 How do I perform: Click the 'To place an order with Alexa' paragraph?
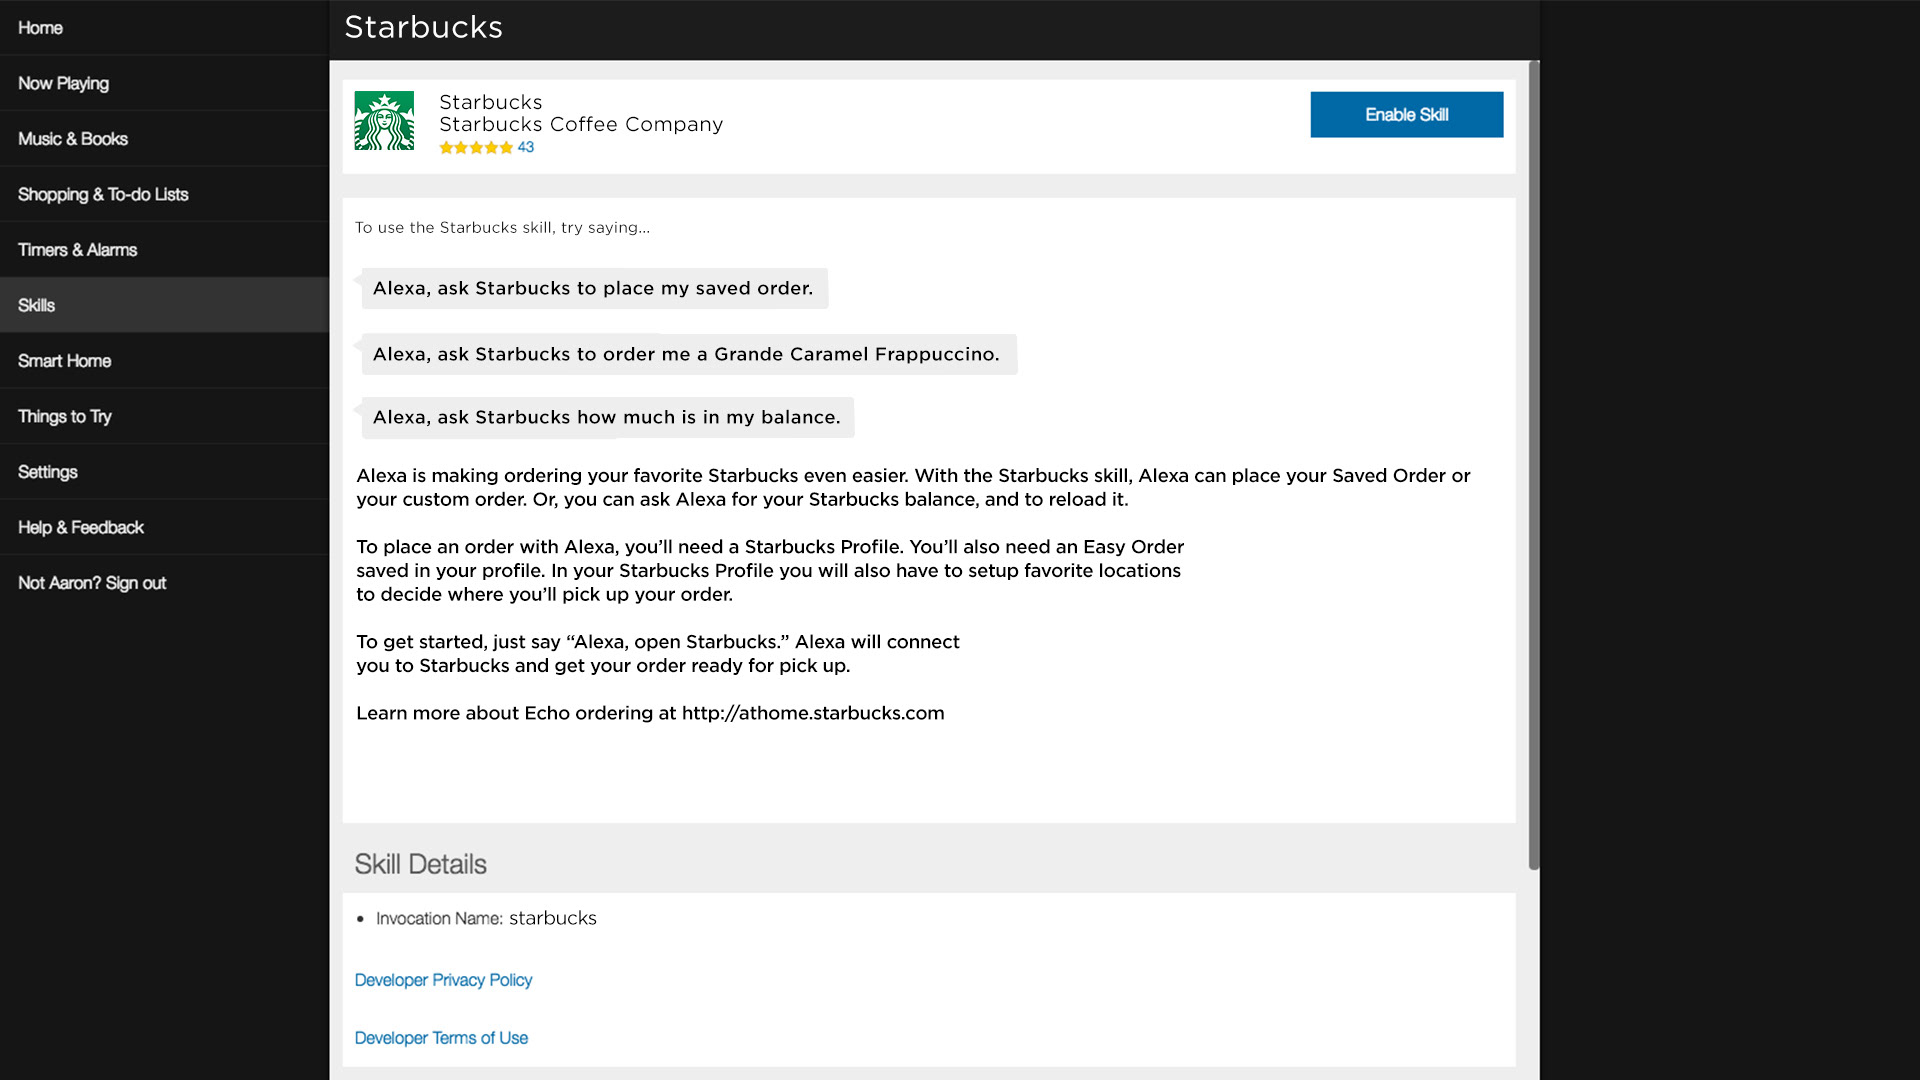(770, 570)
